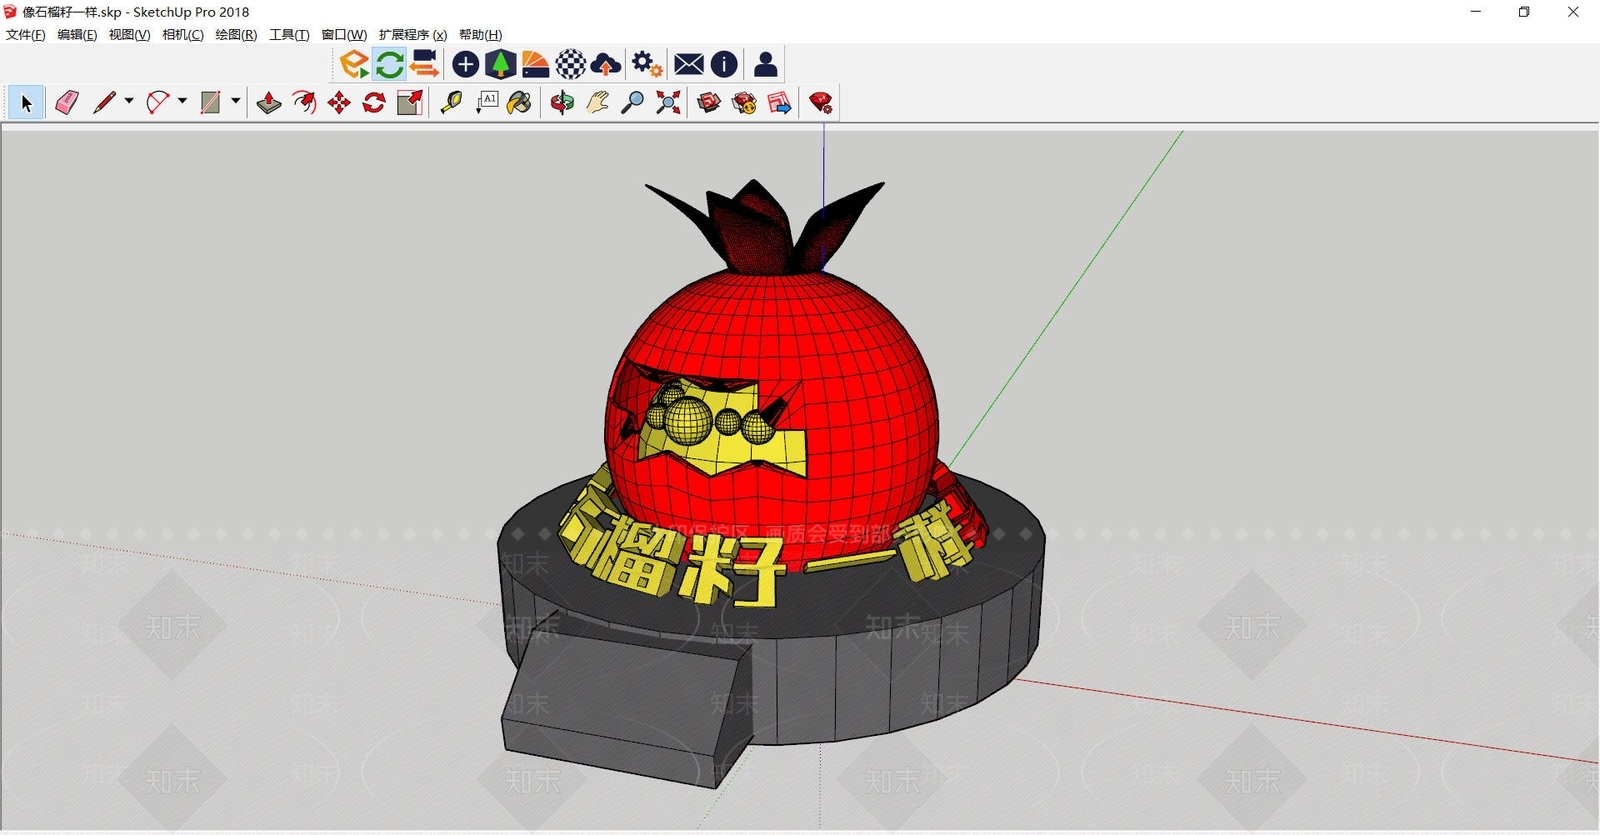Restore down the SketchUp window
The width and height of the screenshot is (1600, 835).
point(1524,12)
